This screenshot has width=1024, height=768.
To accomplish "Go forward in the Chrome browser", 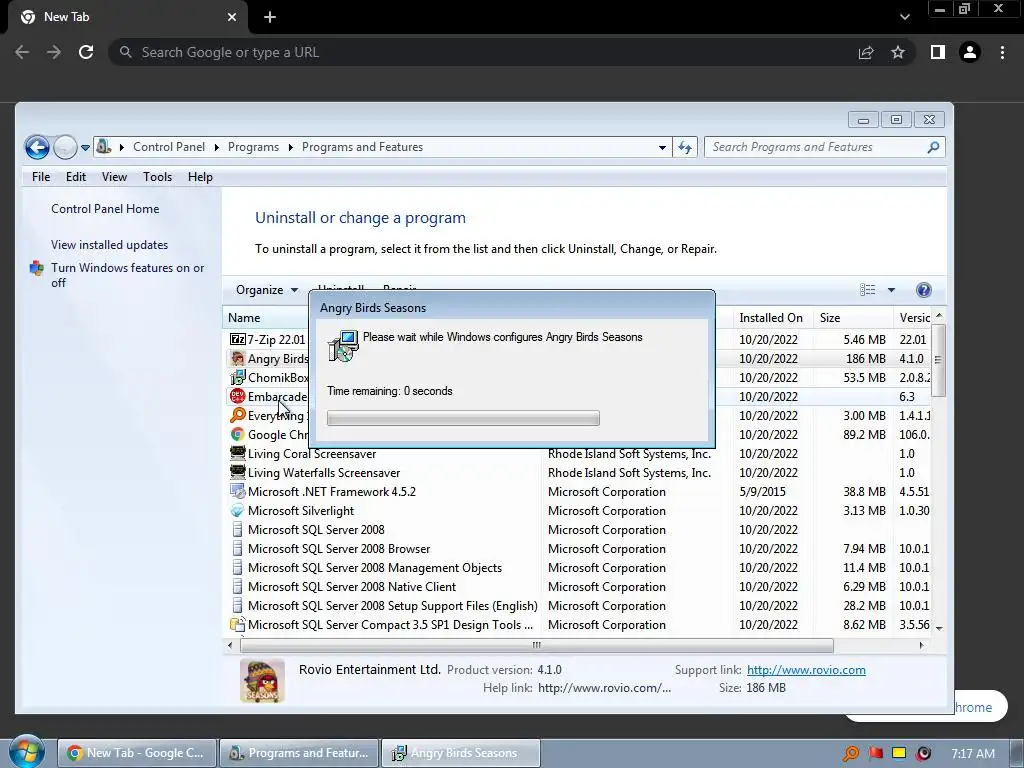I will pos(54,52).
